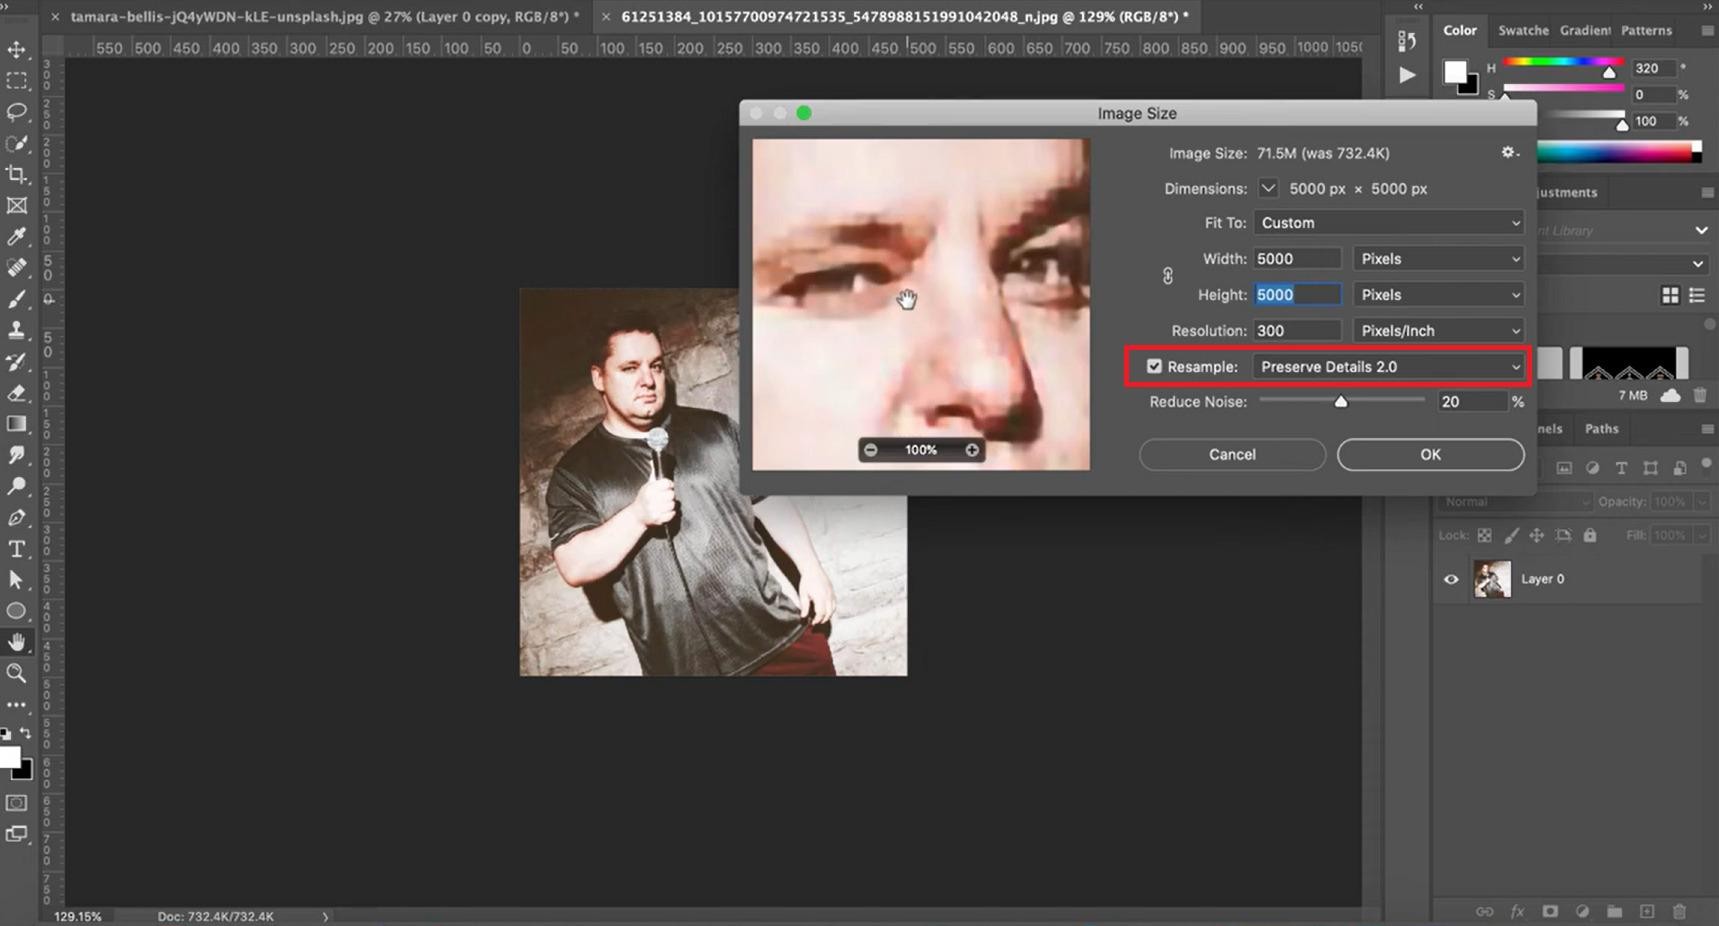The width and height of the screenshot is (1719, 926).
Task: Click grid view button in Libraries
Action: [1670, 295]
